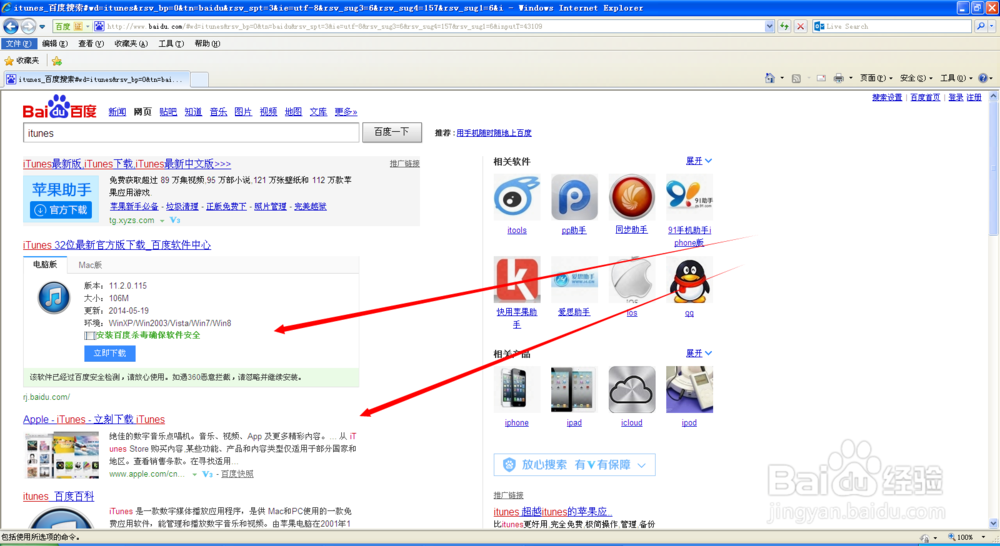The height and width of the screenshot is (546, 1000).
Task: Click the 搜索设置 link
Action: pyautogui.click(x=887, y=98)
